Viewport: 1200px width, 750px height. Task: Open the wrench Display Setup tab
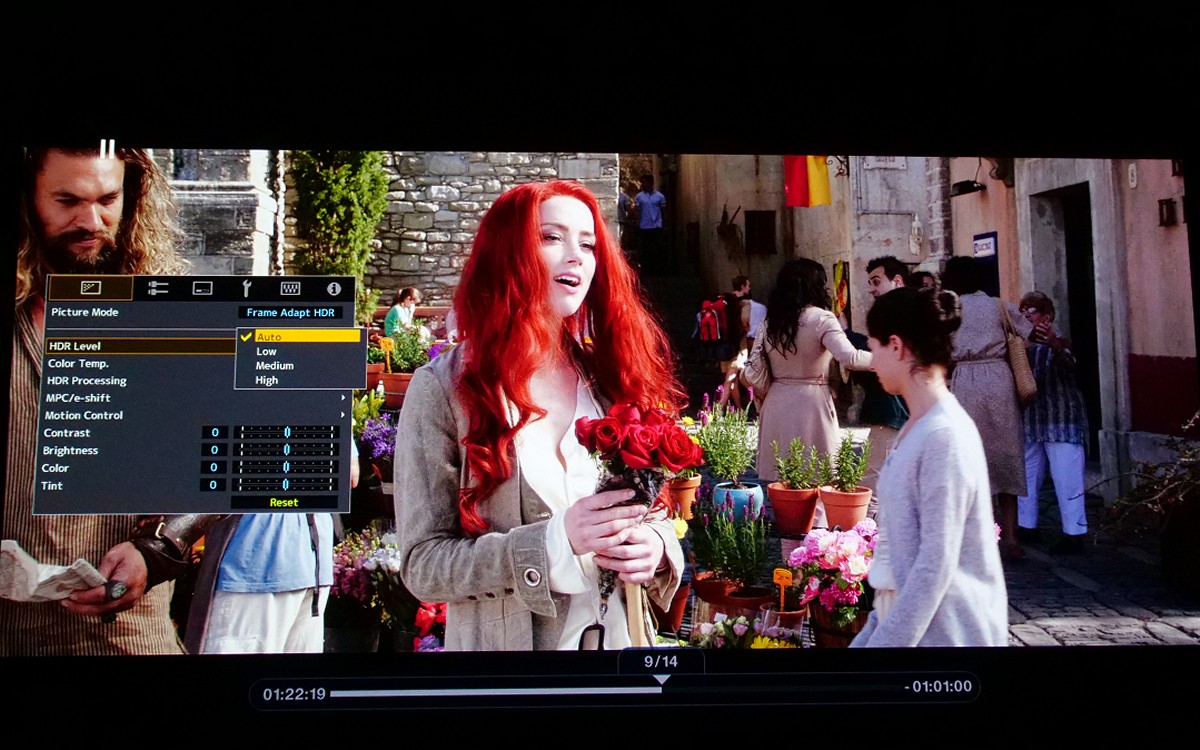coord(246,288)
